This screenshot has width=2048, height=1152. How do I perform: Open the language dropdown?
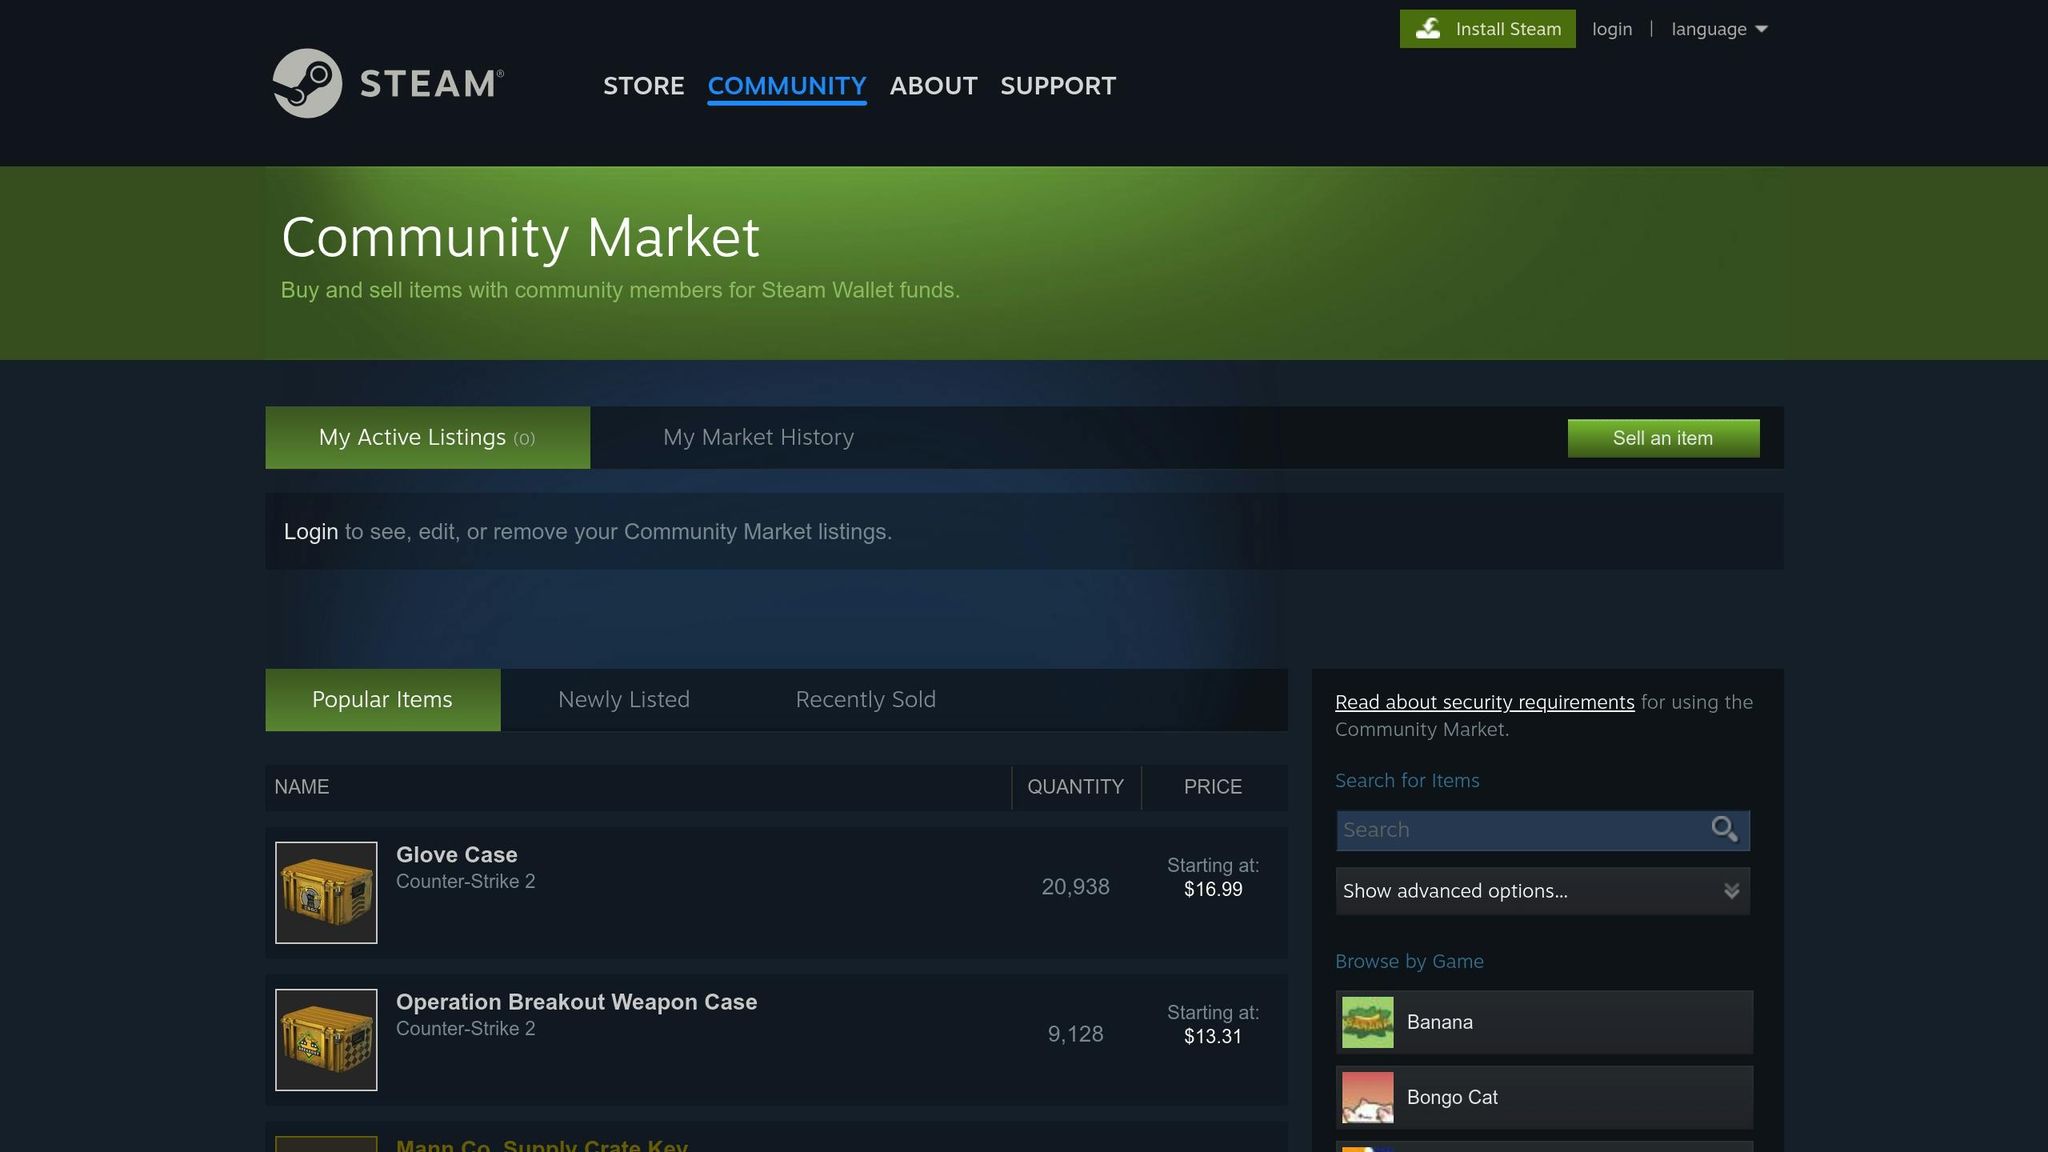(x=1719, y=29)
